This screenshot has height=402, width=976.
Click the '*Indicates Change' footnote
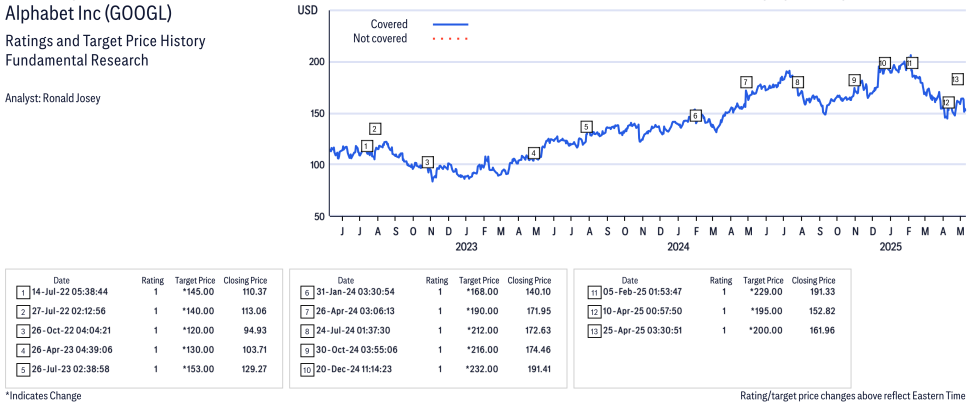coord(43,396)
